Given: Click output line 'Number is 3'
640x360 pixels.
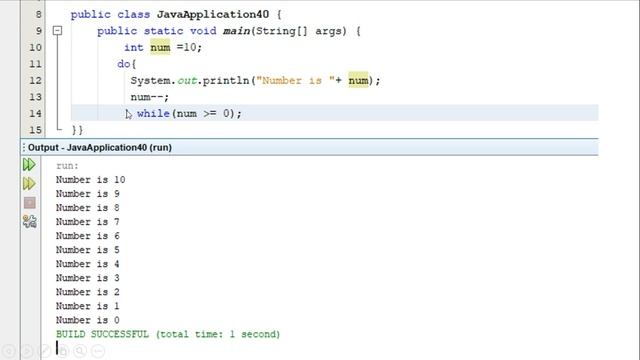Looking at the screenshot, I should click(88, 278).
